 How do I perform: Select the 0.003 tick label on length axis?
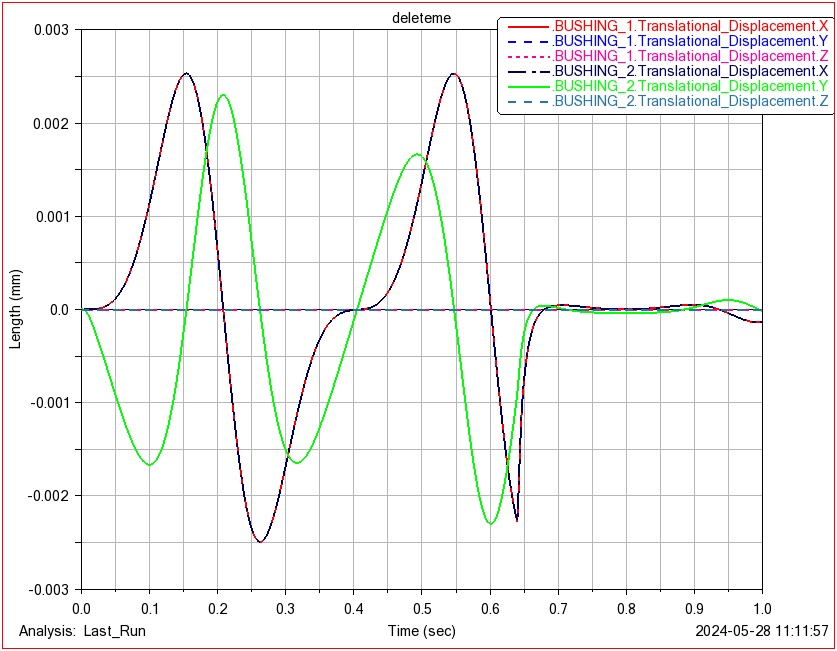pos(48,30)
